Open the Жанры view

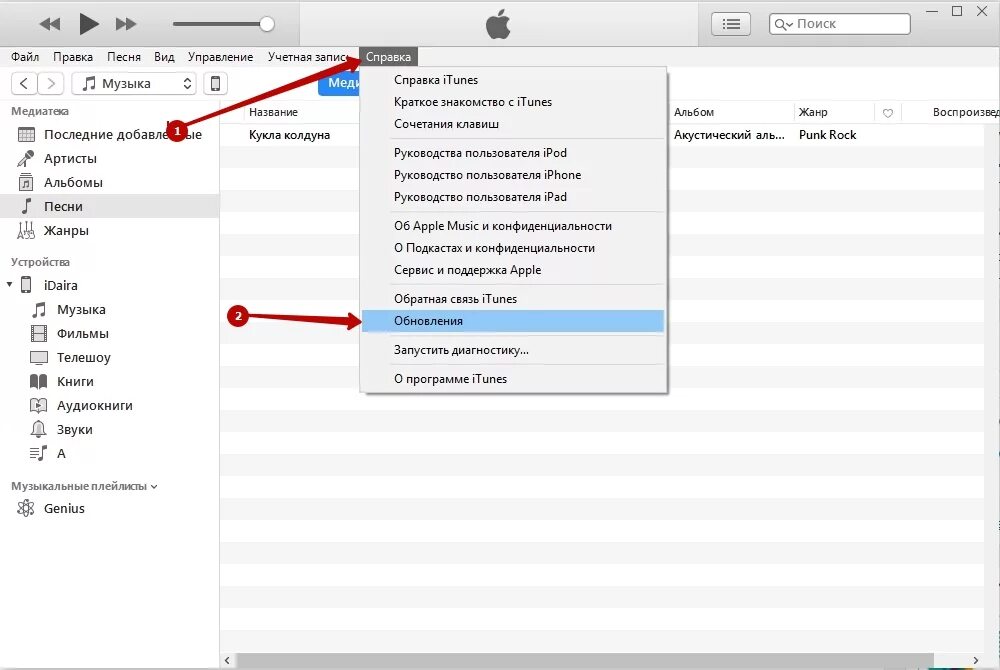[x=68, y=229]
